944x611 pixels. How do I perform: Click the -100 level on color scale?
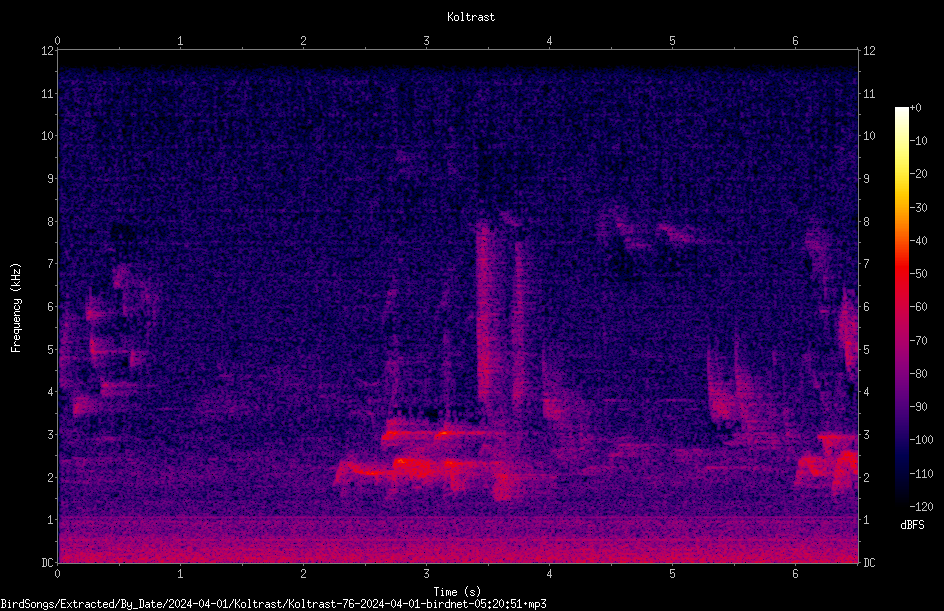921,440
